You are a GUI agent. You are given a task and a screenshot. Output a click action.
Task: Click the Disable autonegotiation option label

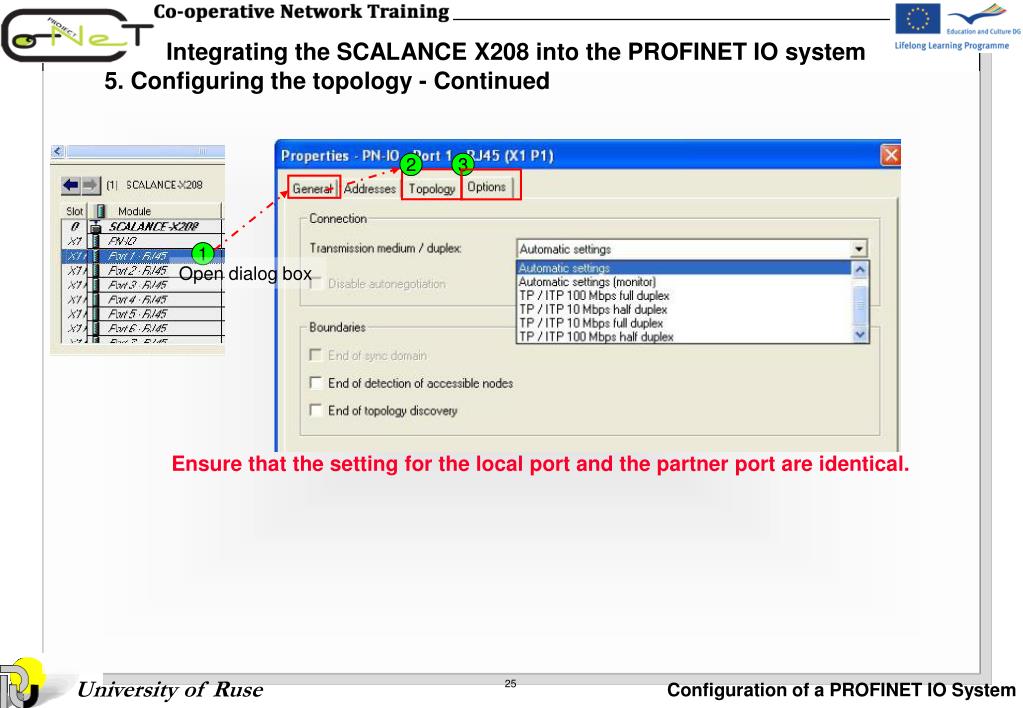coord(386,284)
